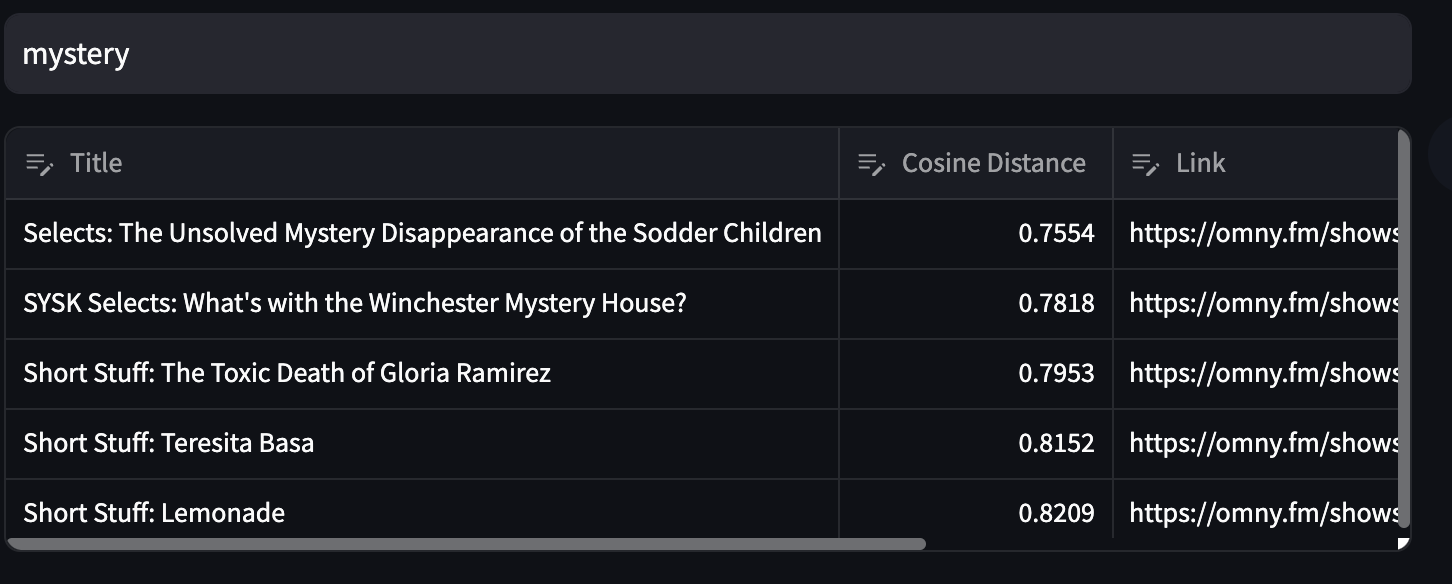
Task: Click the text-format icon beside Title header
Action: click(40, 164)
